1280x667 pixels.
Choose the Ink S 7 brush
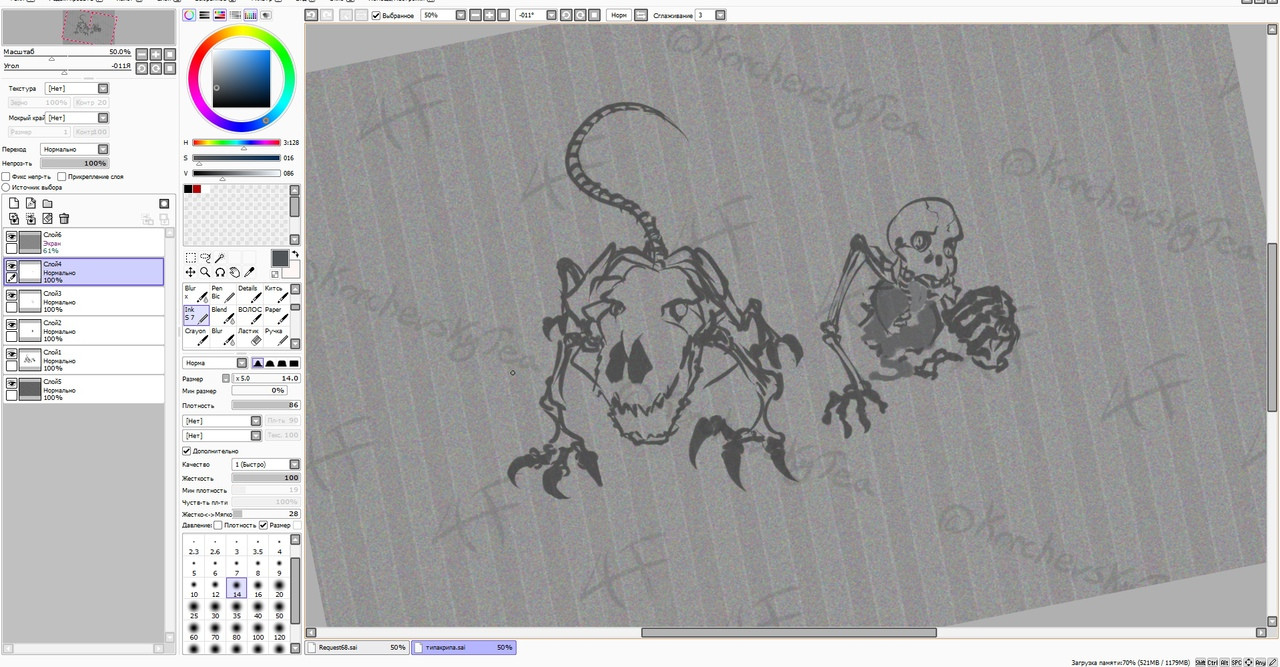196,315
